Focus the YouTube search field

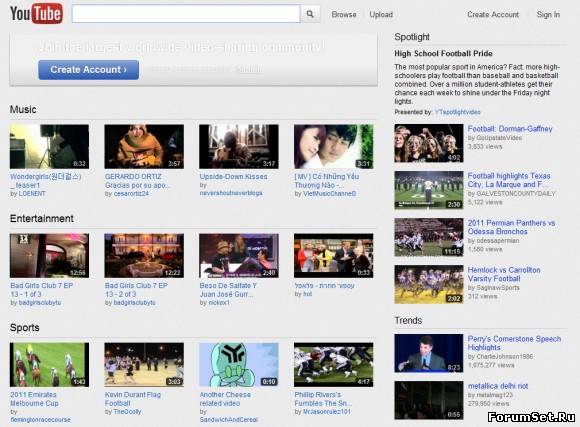[x=186, y=14]
